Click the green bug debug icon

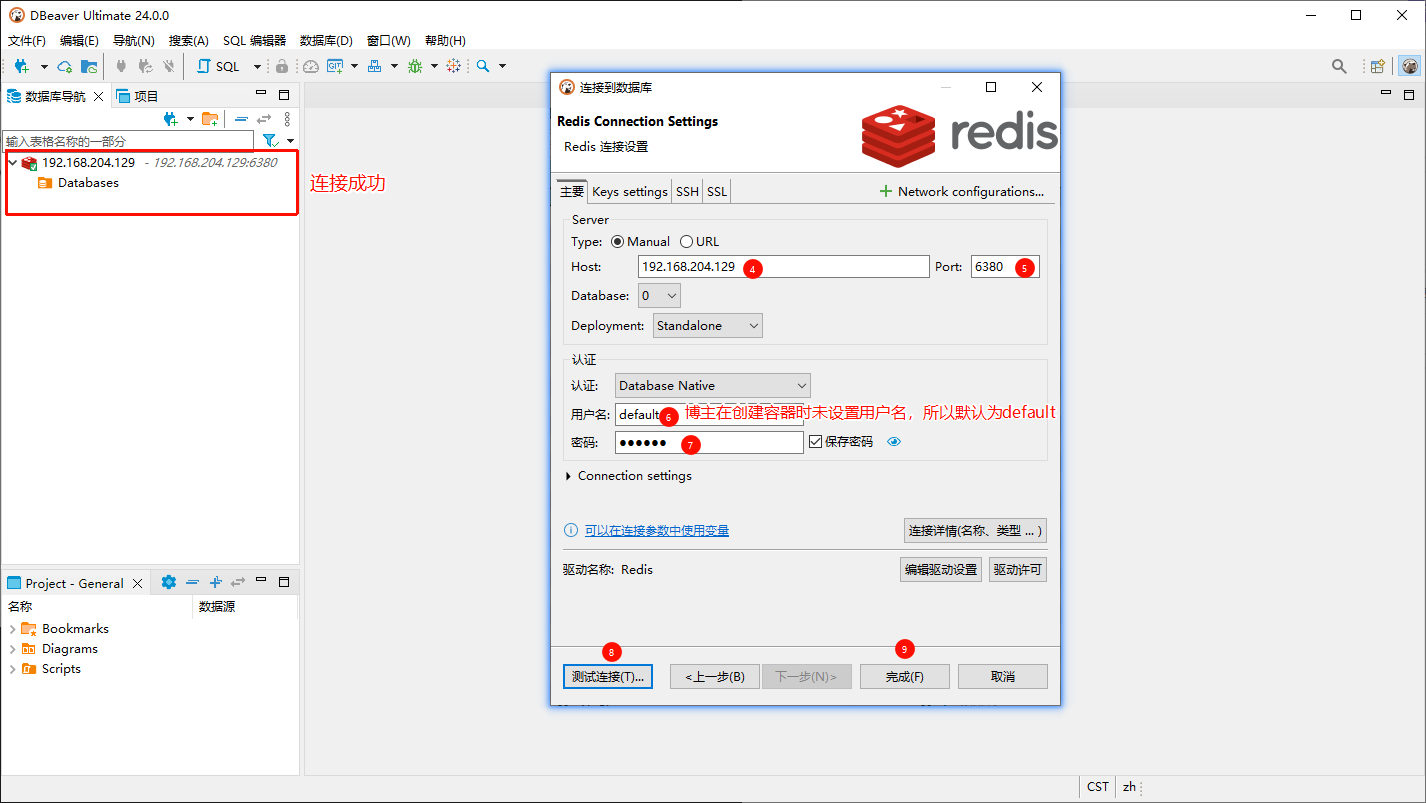click(415, 66)
